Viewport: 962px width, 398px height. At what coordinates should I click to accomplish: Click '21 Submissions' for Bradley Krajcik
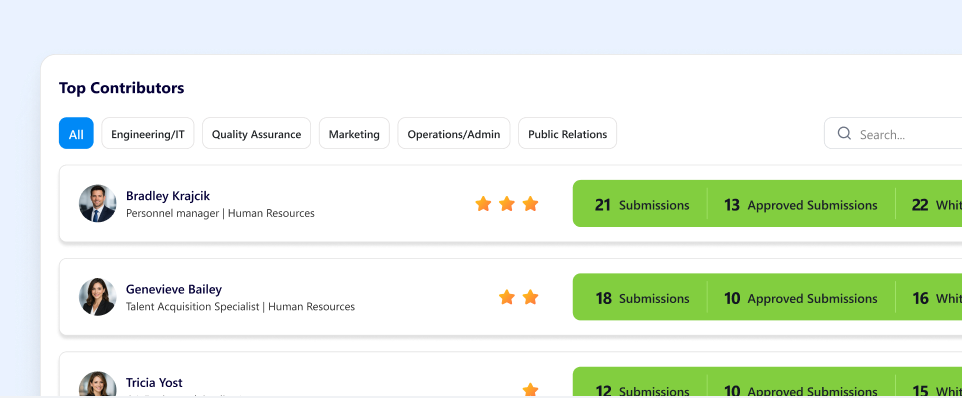click(x=642, y=205)
